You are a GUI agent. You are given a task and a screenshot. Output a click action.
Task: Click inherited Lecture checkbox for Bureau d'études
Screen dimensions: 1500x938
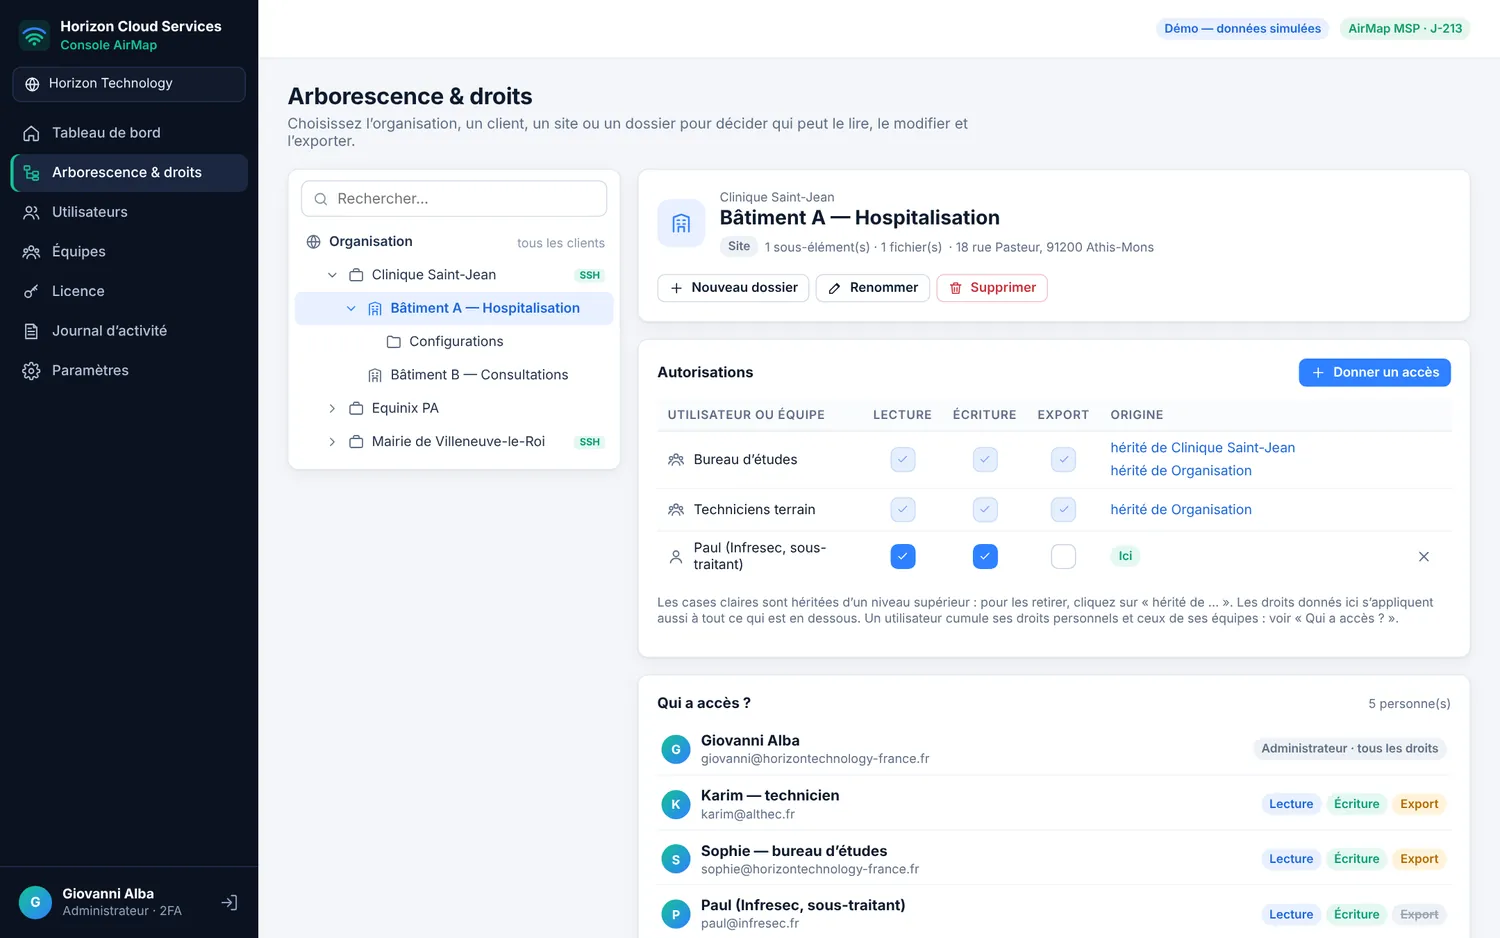[x=903, y=459]
